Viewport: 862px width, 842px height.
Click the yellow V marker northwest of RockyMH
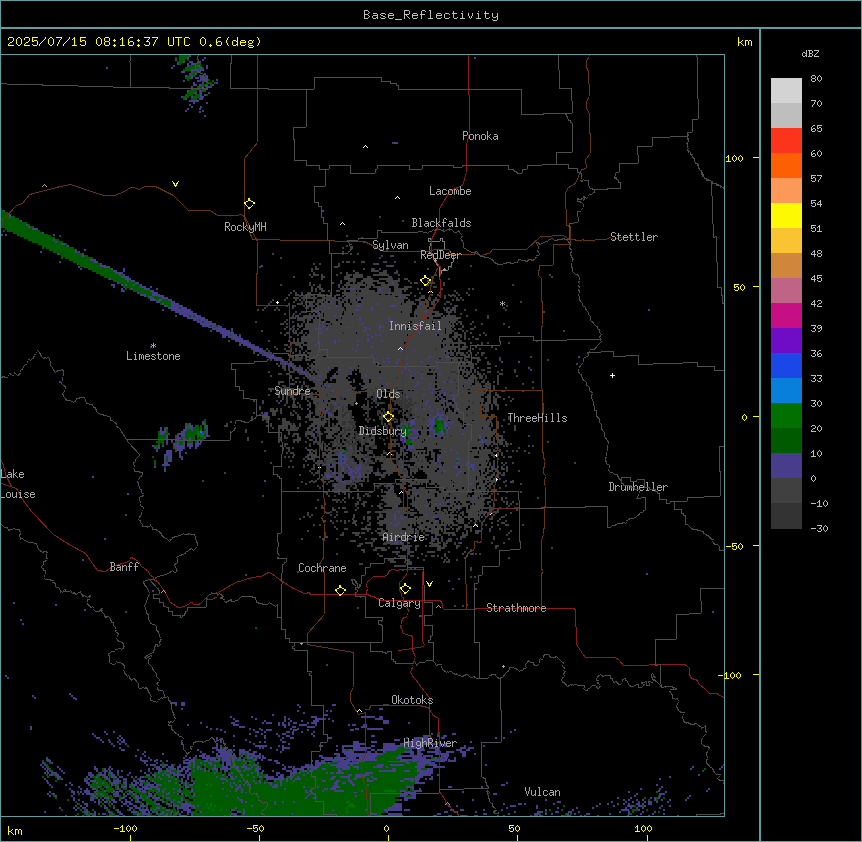tap(175, 184)
